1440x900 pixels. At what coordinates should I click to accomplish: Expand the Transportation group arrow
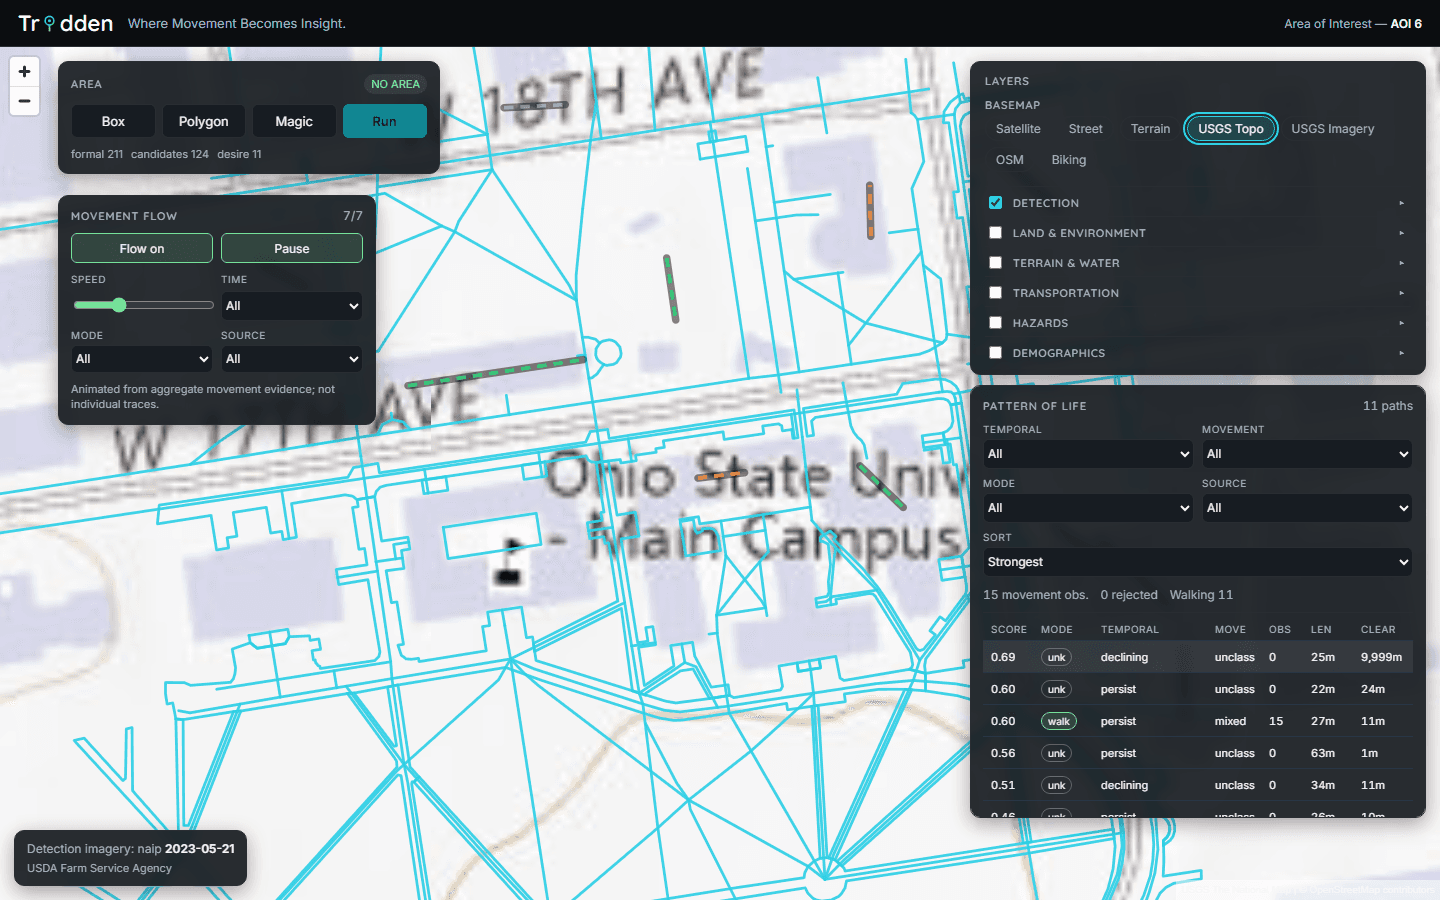pyautogui.click(x=1402, y=293)
